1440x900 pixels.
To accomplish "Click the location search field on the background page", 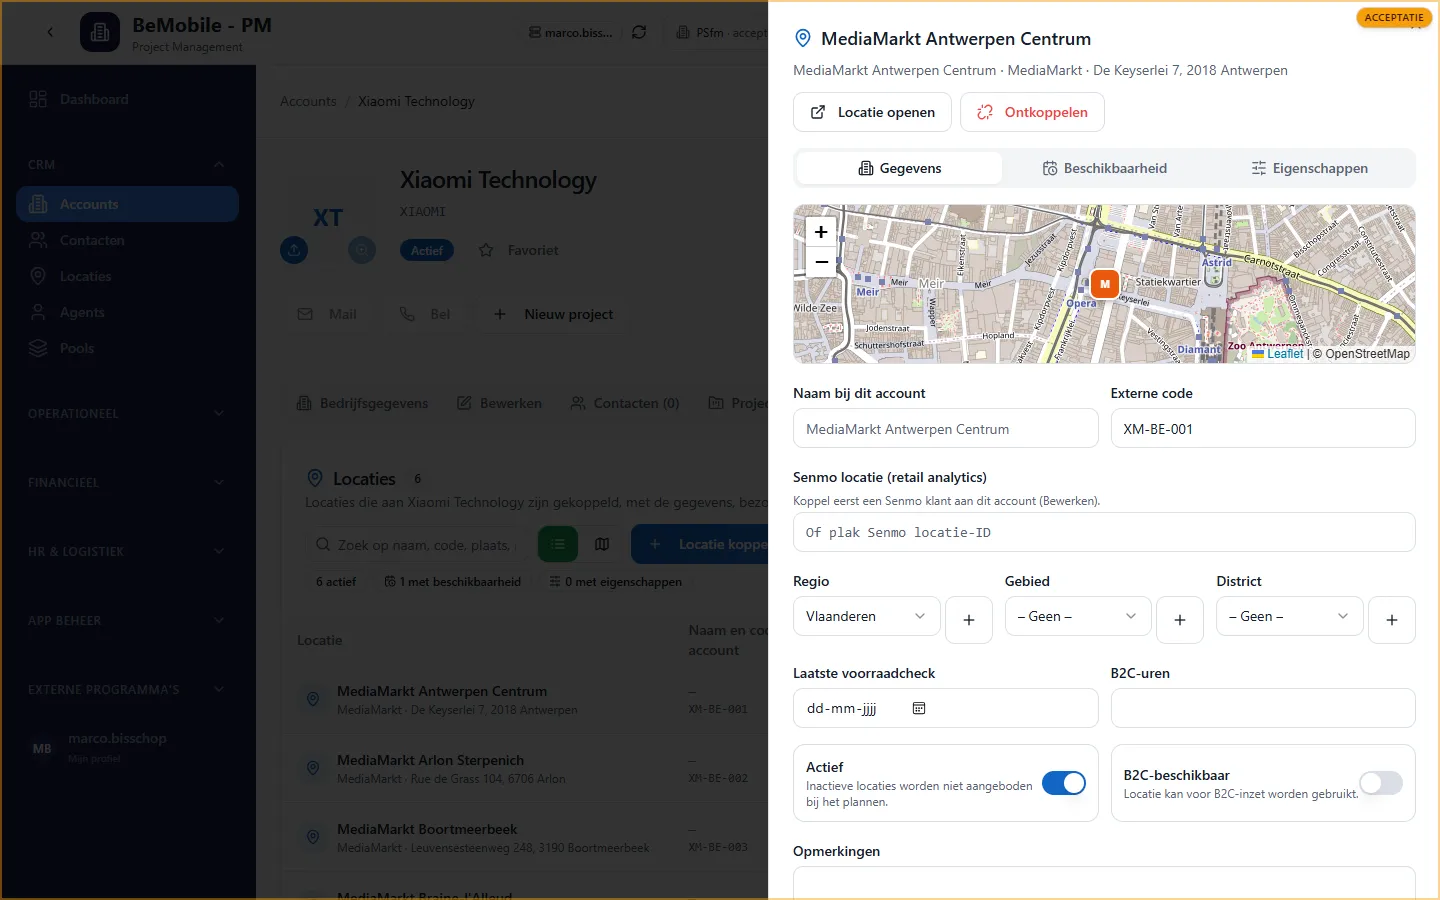I will (x=416, y=544).
